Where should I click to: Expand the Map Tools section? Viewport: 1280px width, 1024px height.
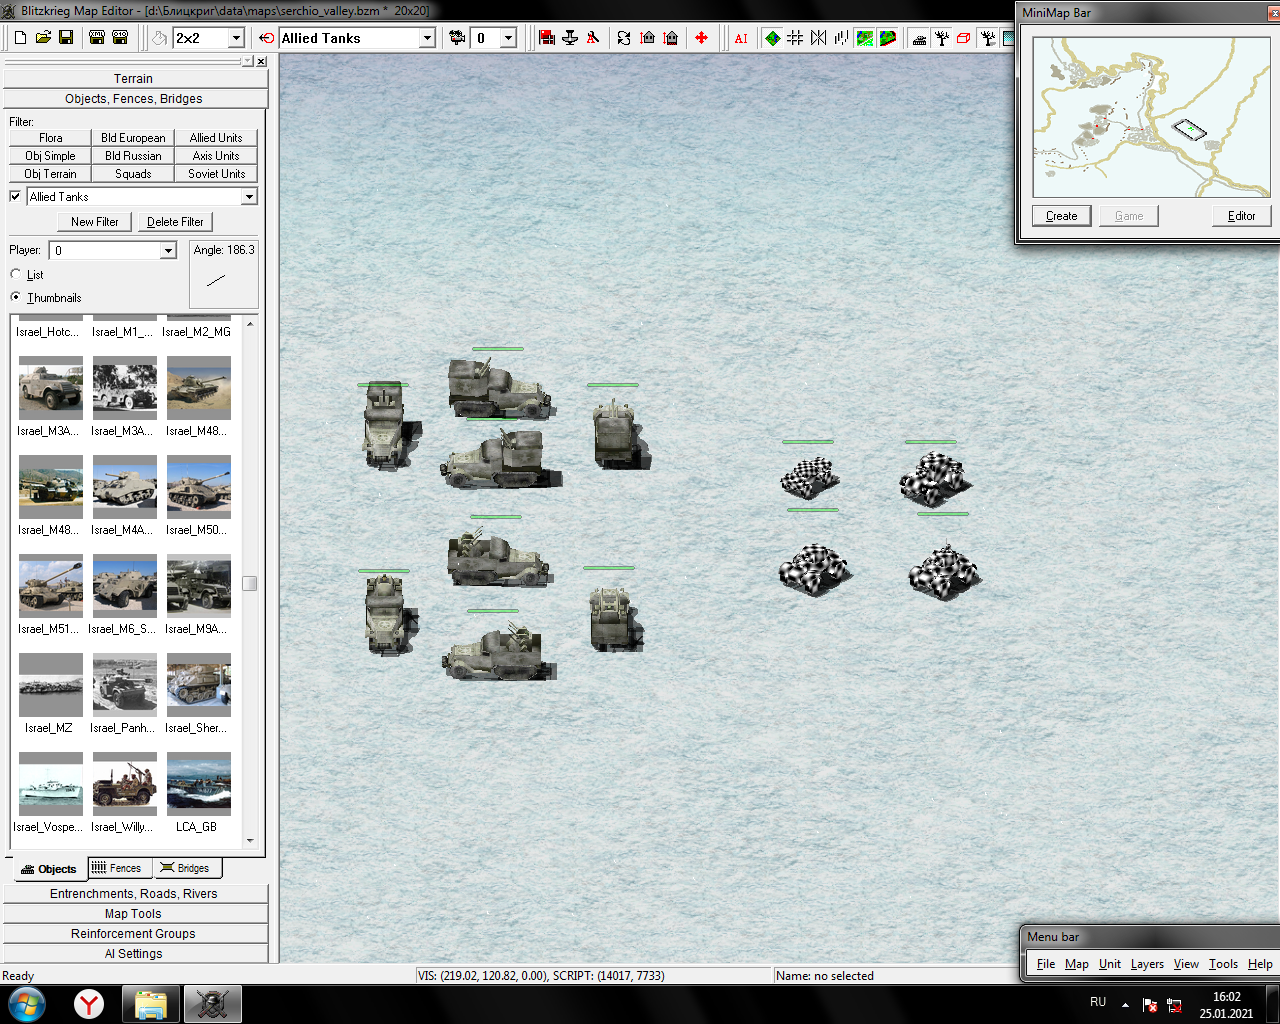[134, 914]
